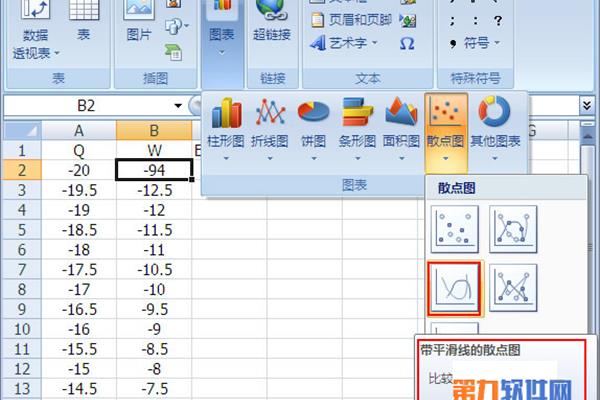This screenshot has width=600, height=400.
Task: Choose Area chart (面积图)
Action: click(401, 129)
